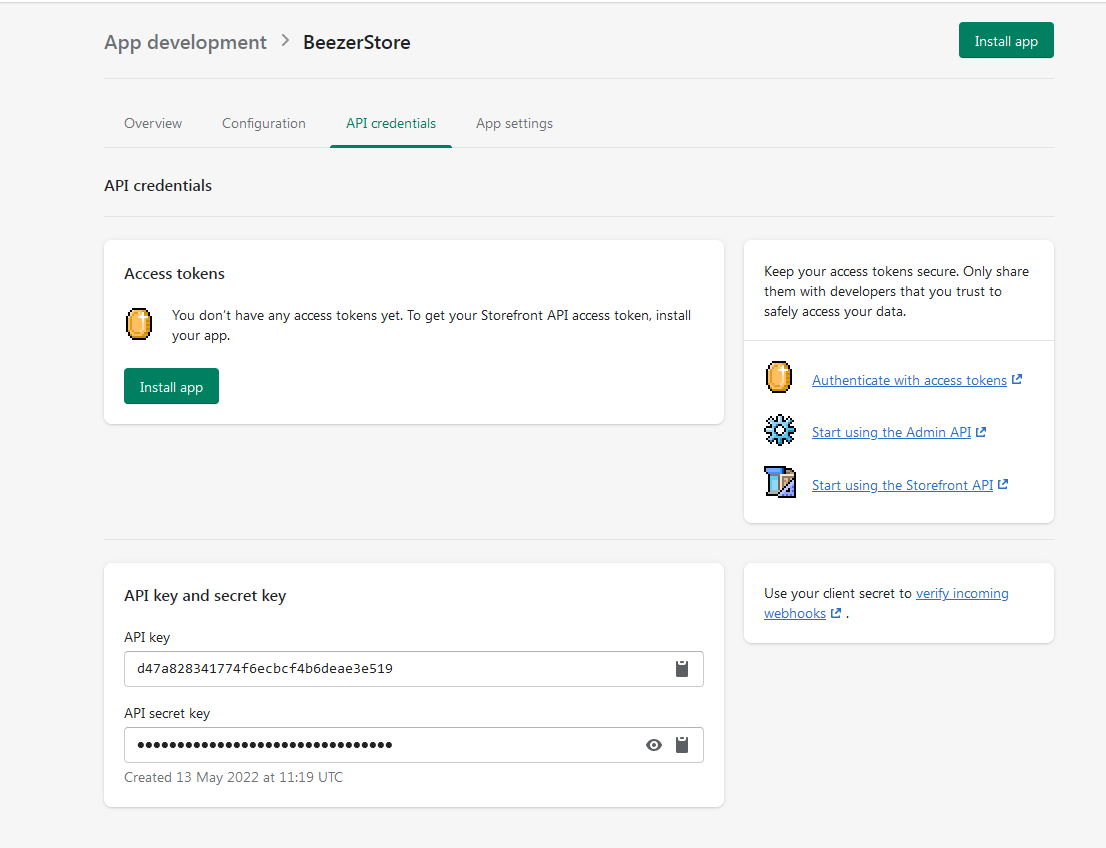Navigate back via App development breadcrumb
Image resolution: width=1106 pixels, height=848 pixels.
(x=185, y=42)
